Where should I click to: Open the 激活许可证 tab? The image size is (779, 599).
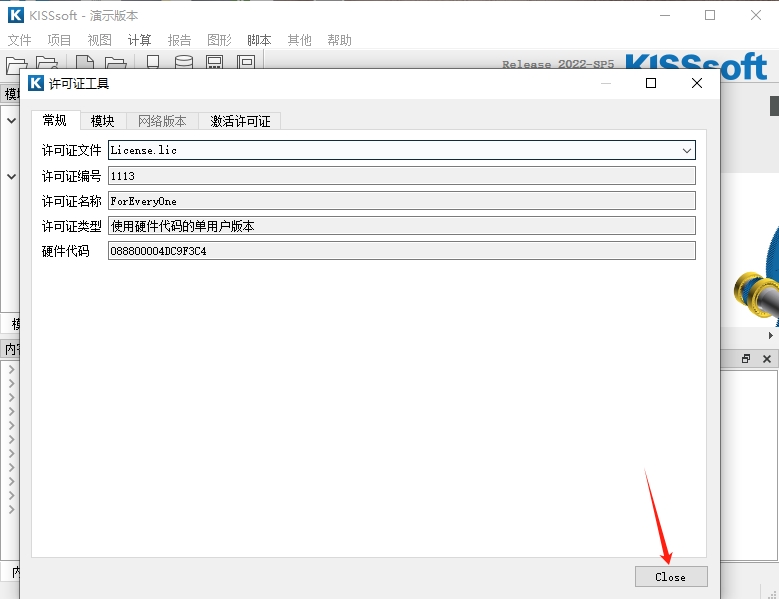click(240, 121)
